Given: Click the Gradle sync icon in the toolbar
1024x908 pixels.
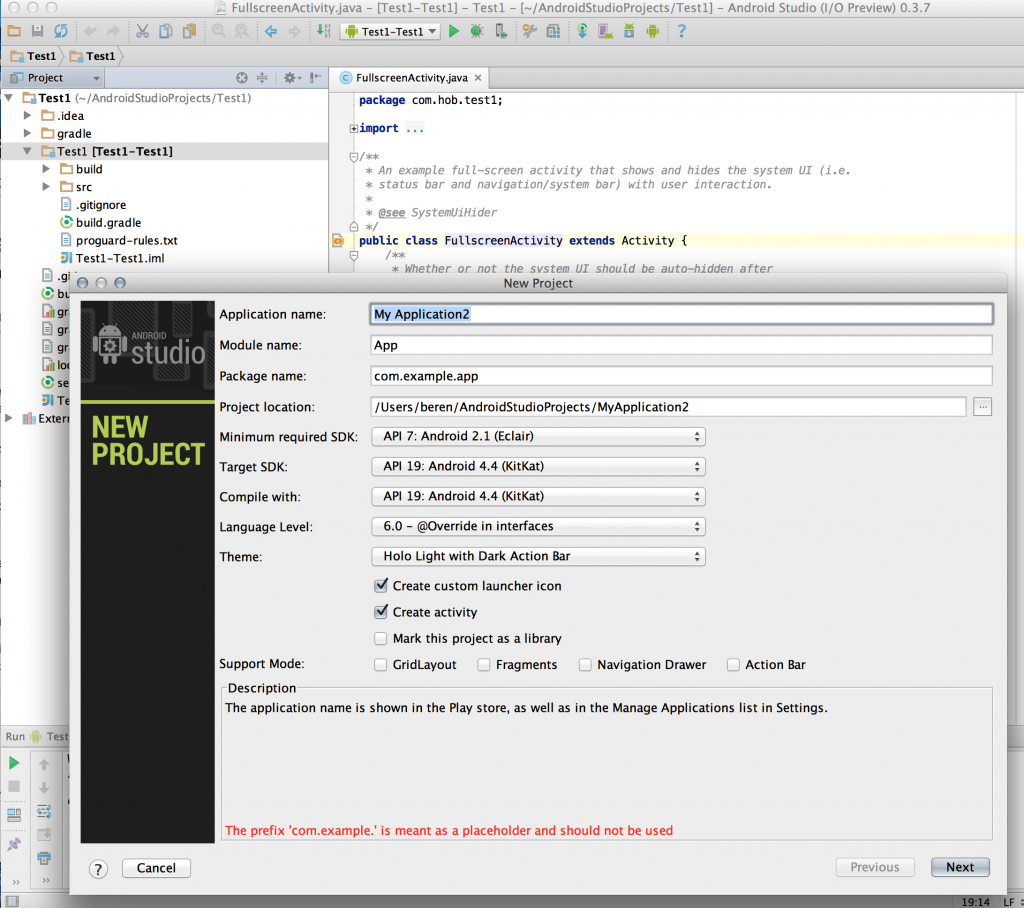Looking at the screenshot, I should (x=582, y=31).
